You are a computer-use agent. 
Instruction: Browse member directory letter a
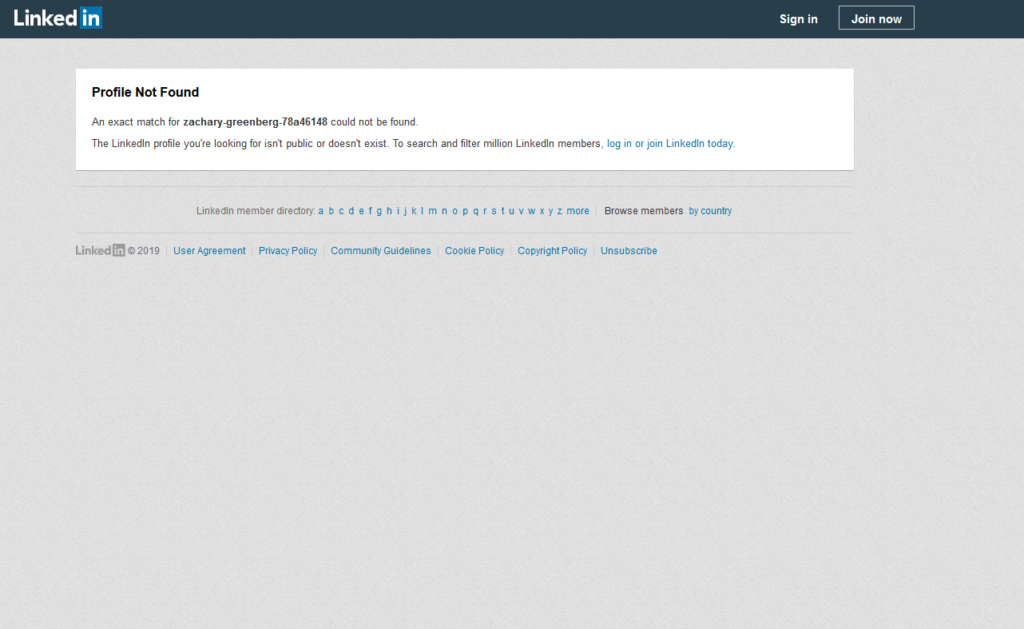tap(321, 211)
